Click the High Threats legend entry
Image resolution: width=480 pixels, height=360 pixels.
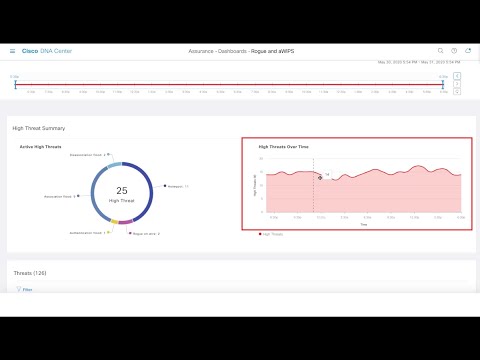271,234
